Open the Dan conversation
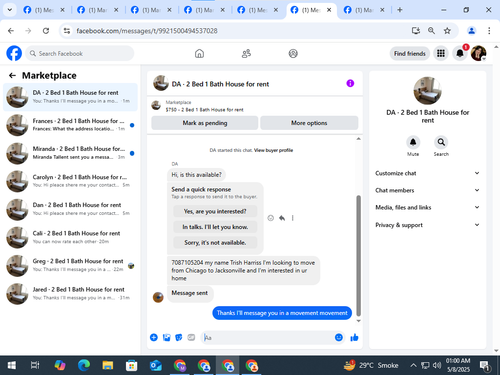The image size is (500, 375). pyautogui.click(x=70, y=209)
